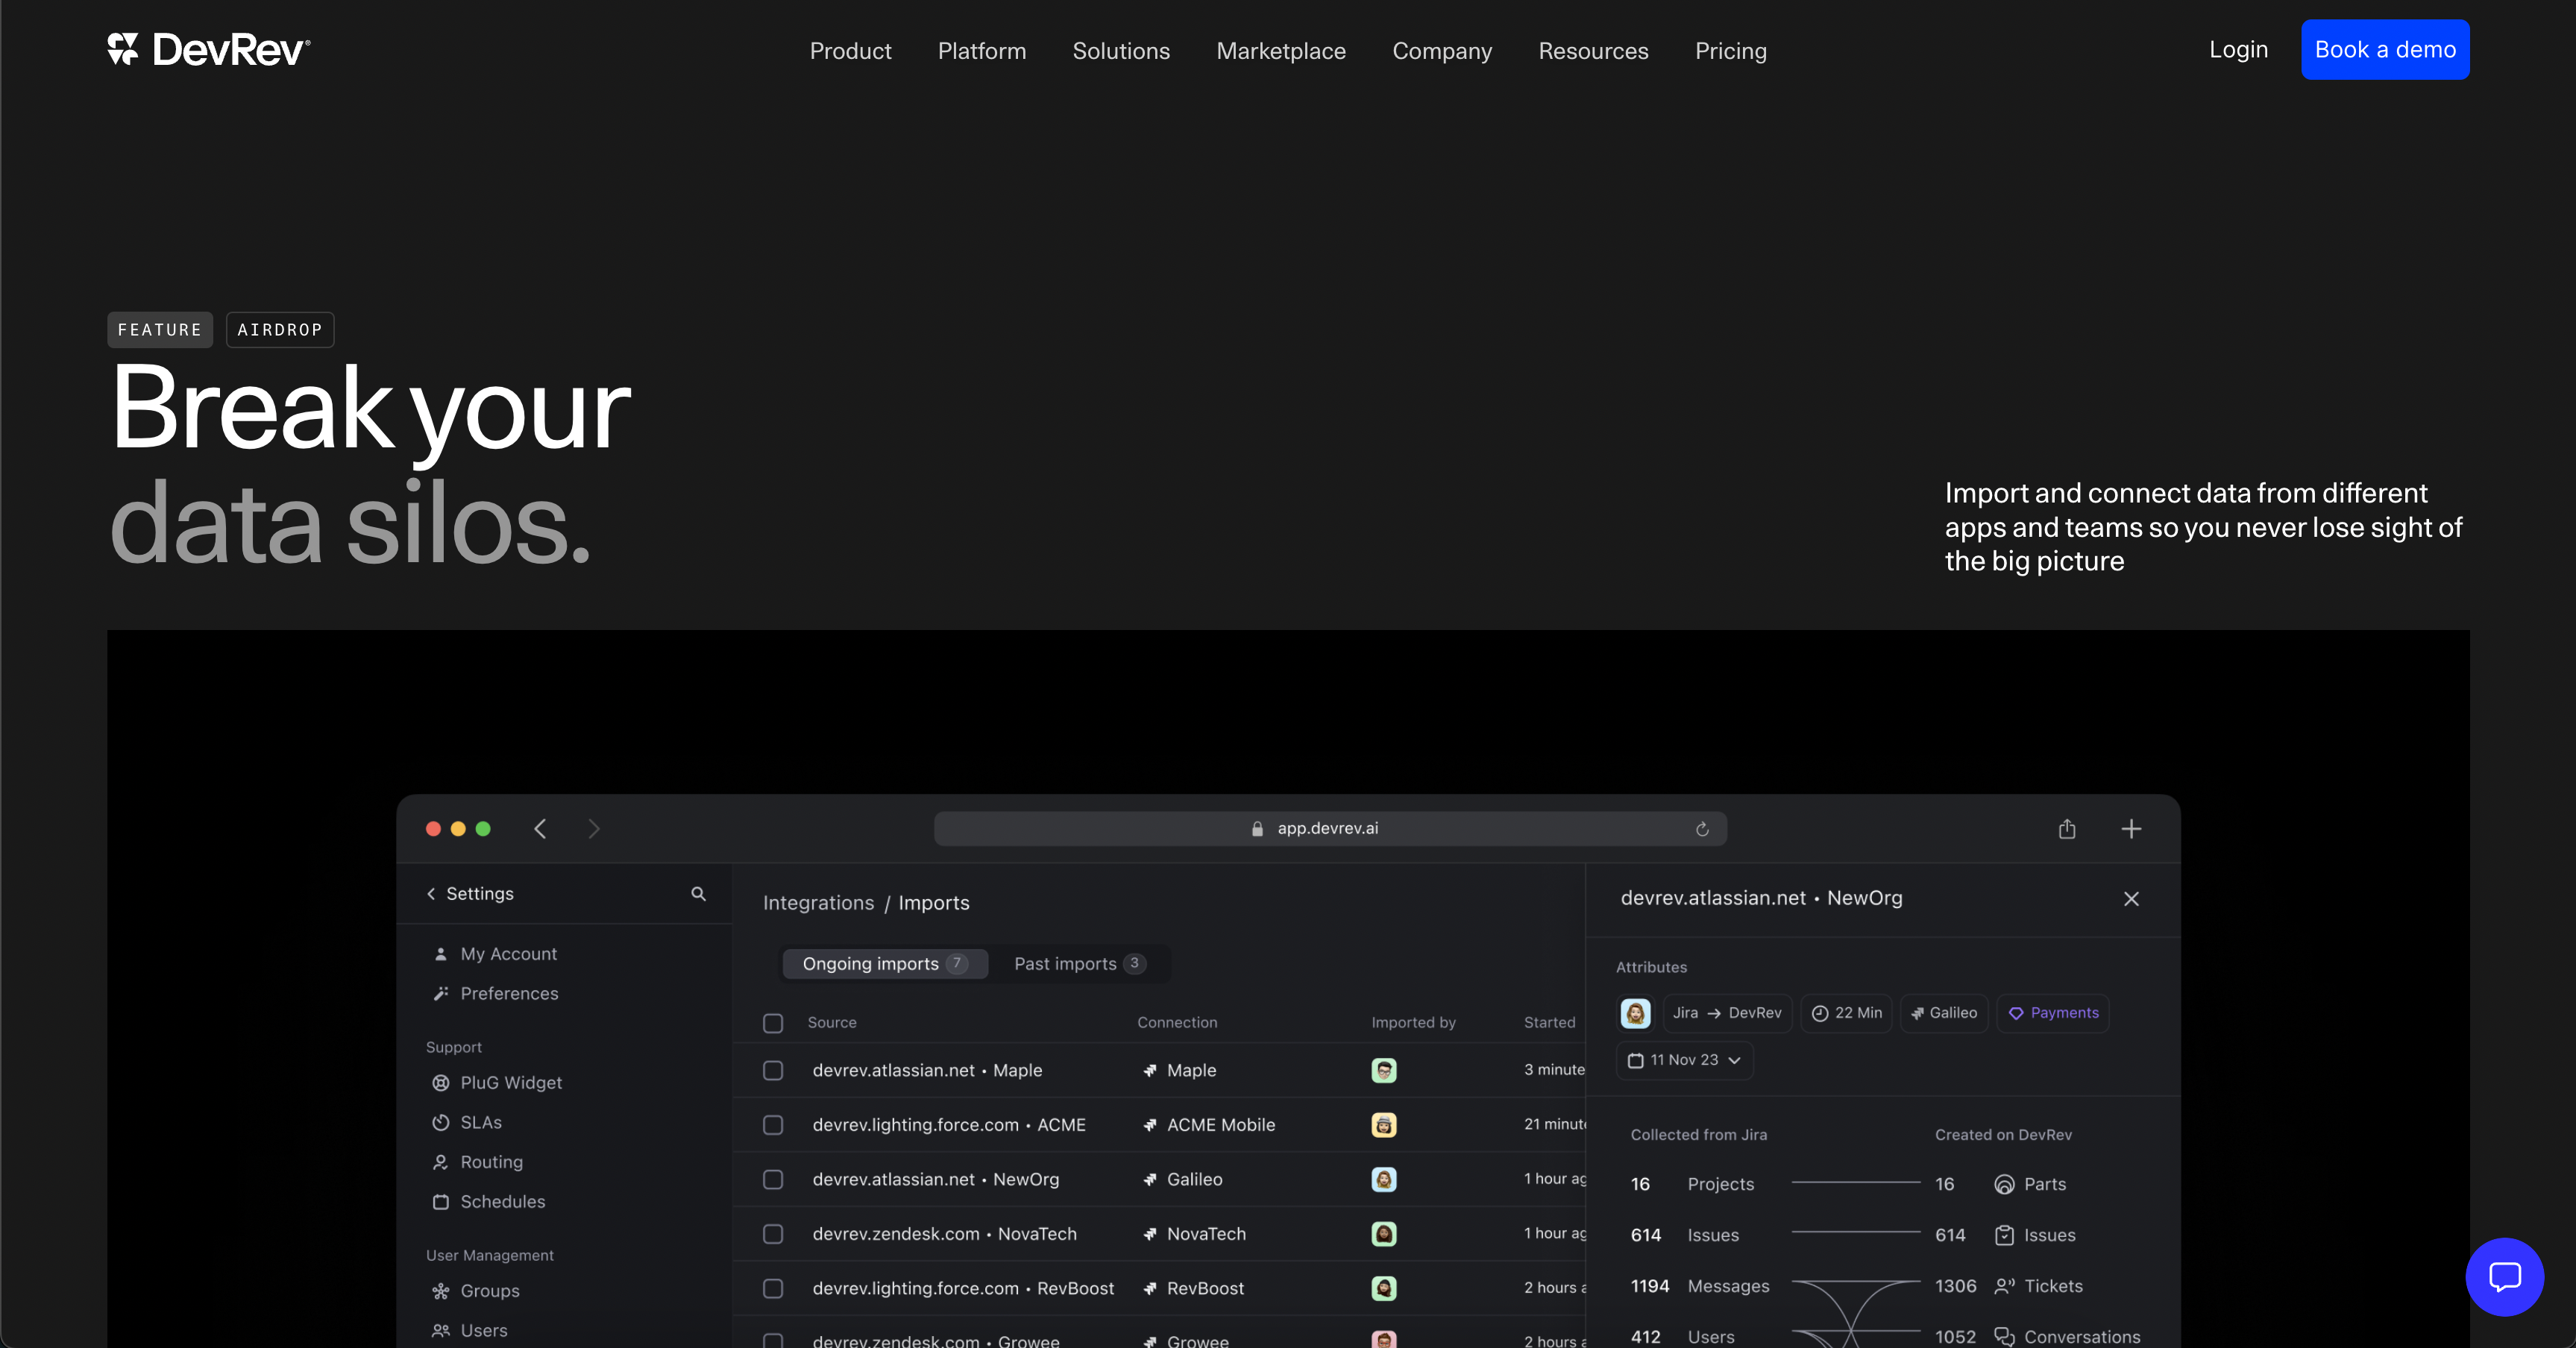
Task: Click the Imported by column header
Action: (1413, 1022)
